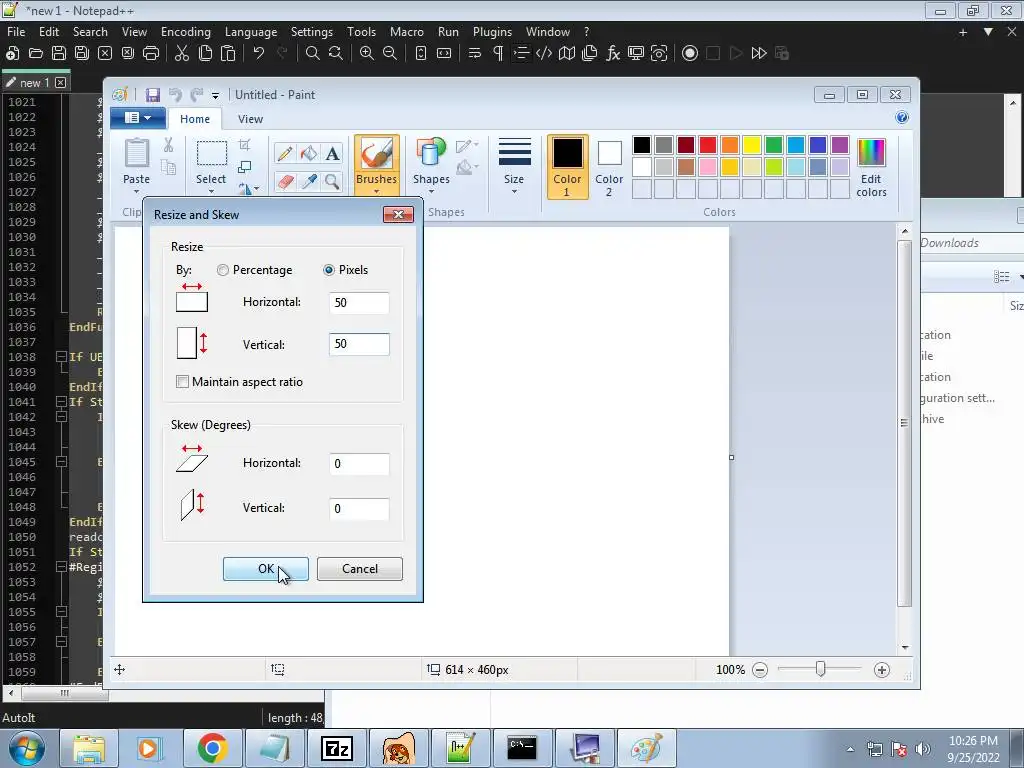Viewport: 1024px width, 768px height.
Task: Select the Magnifier tool in Paint
Action: [332, 181]
